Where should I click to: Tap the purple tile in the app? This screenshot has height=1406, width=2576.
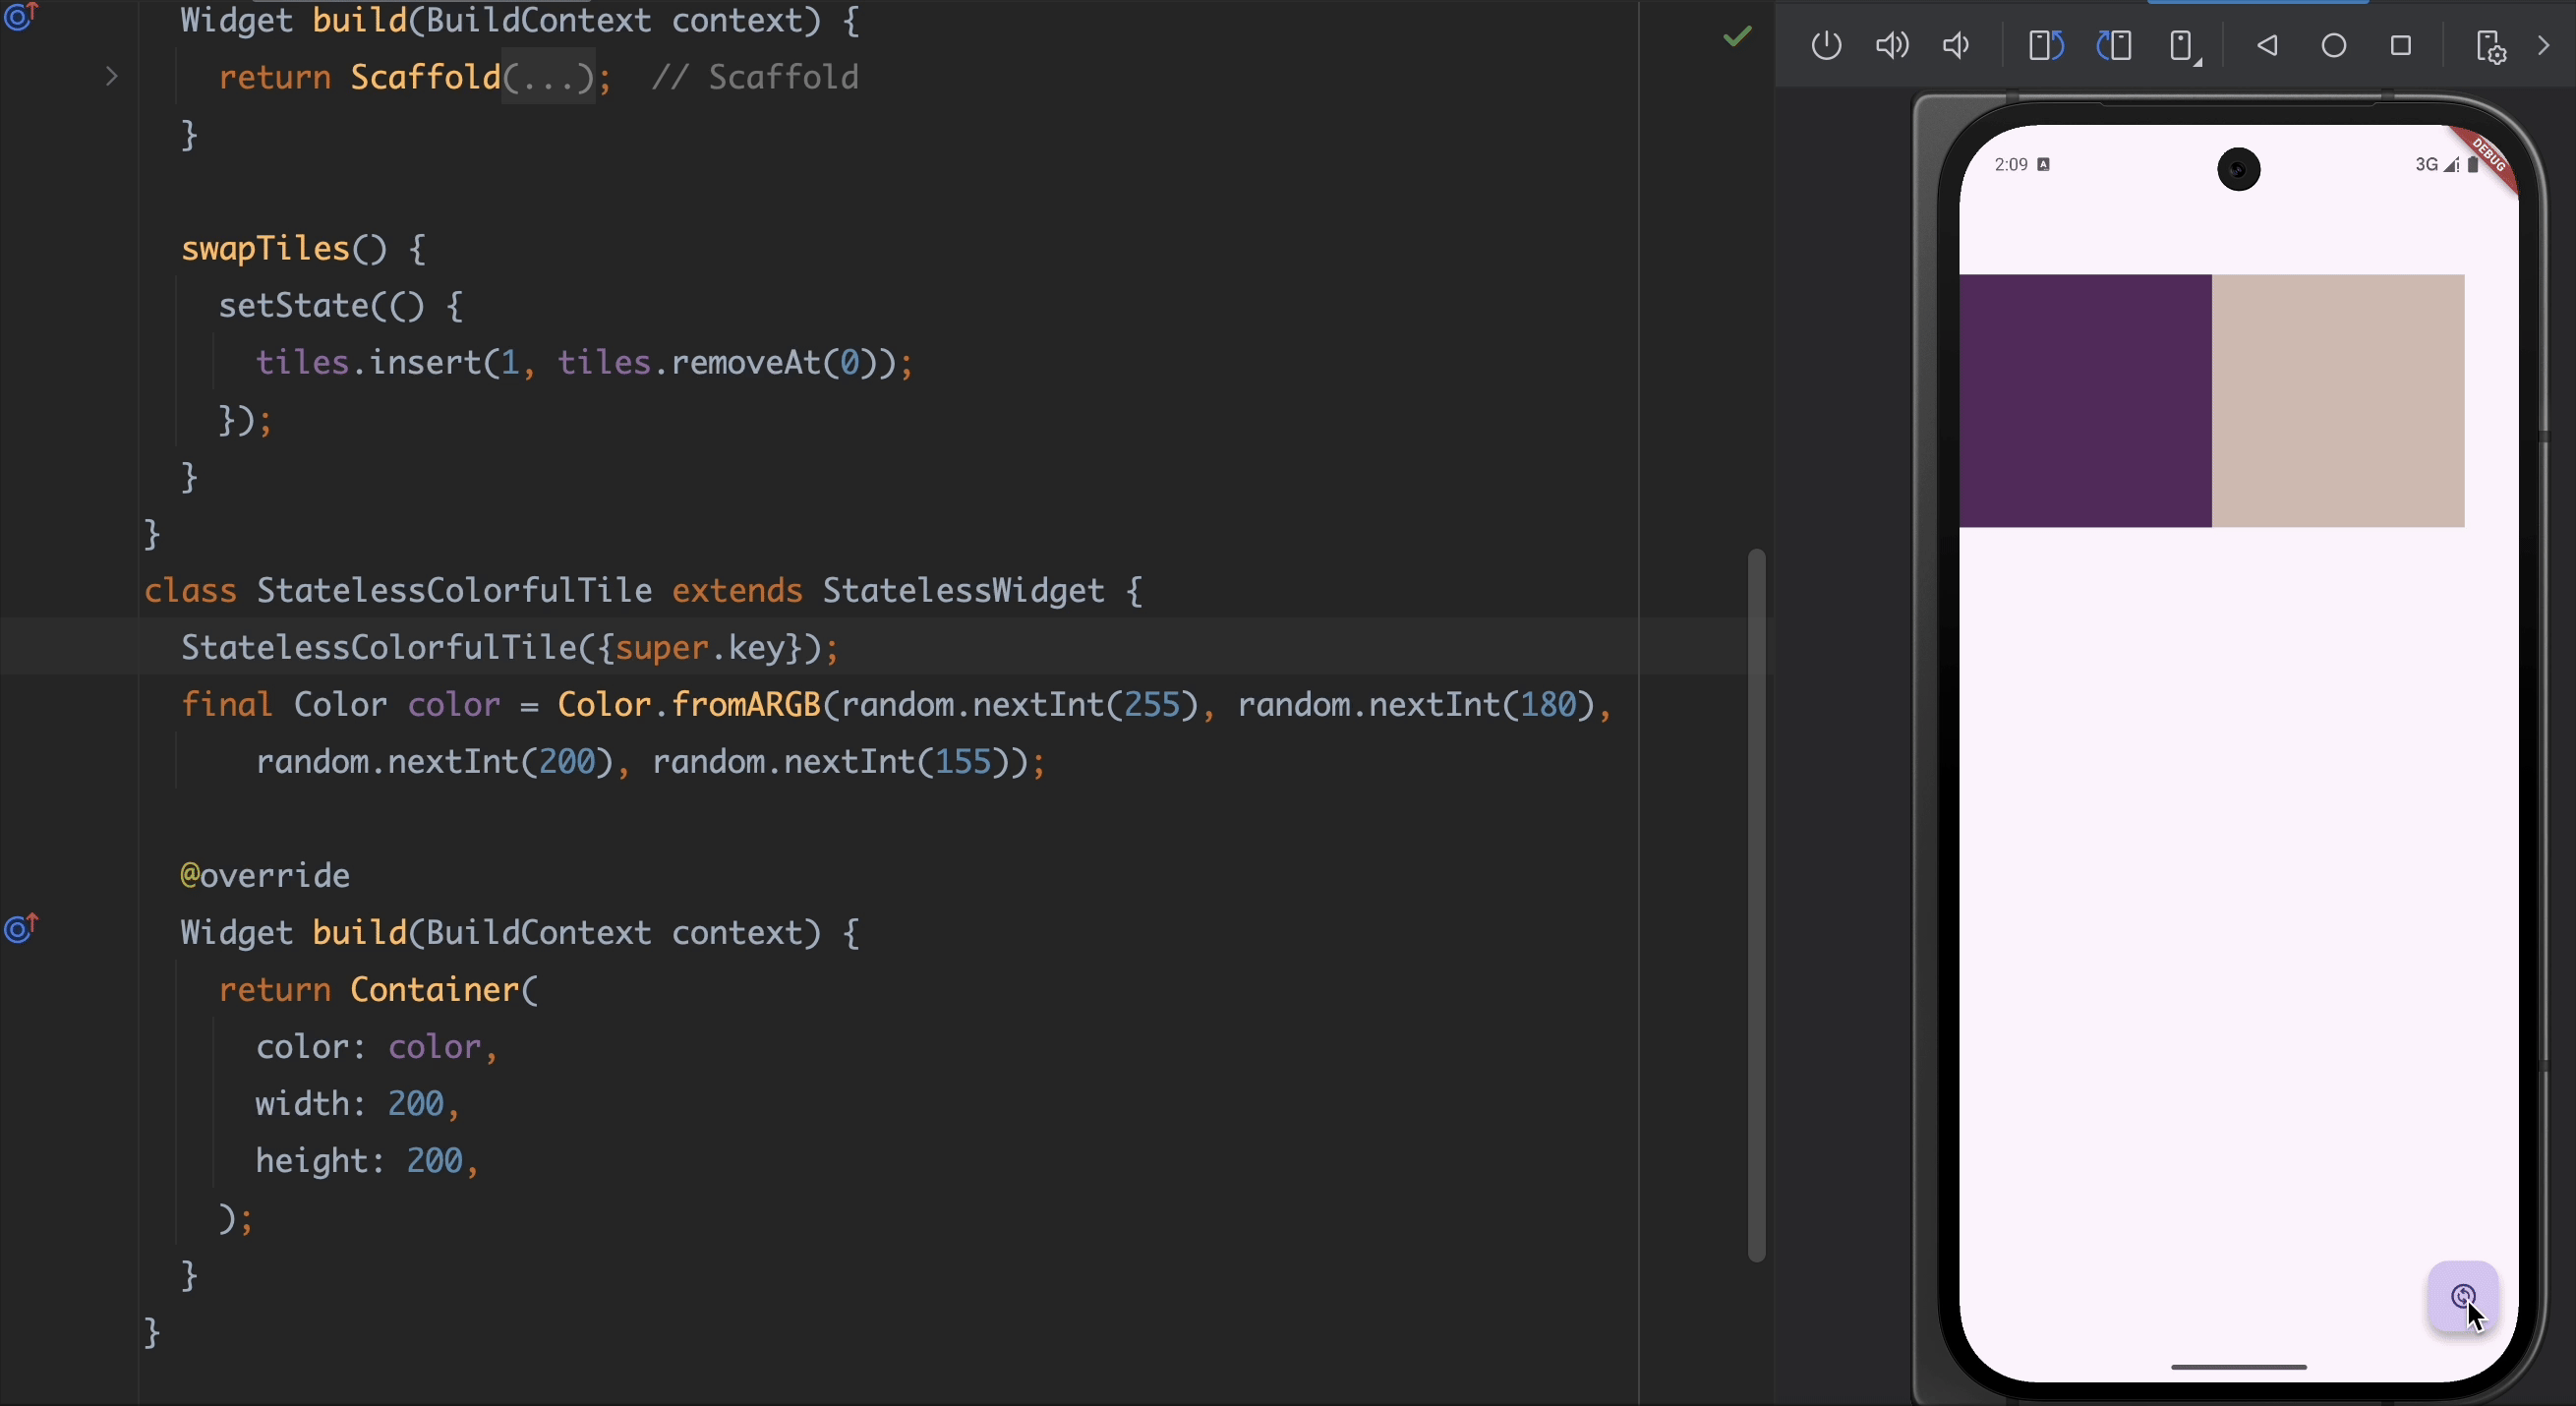(x=2085, y=401)
